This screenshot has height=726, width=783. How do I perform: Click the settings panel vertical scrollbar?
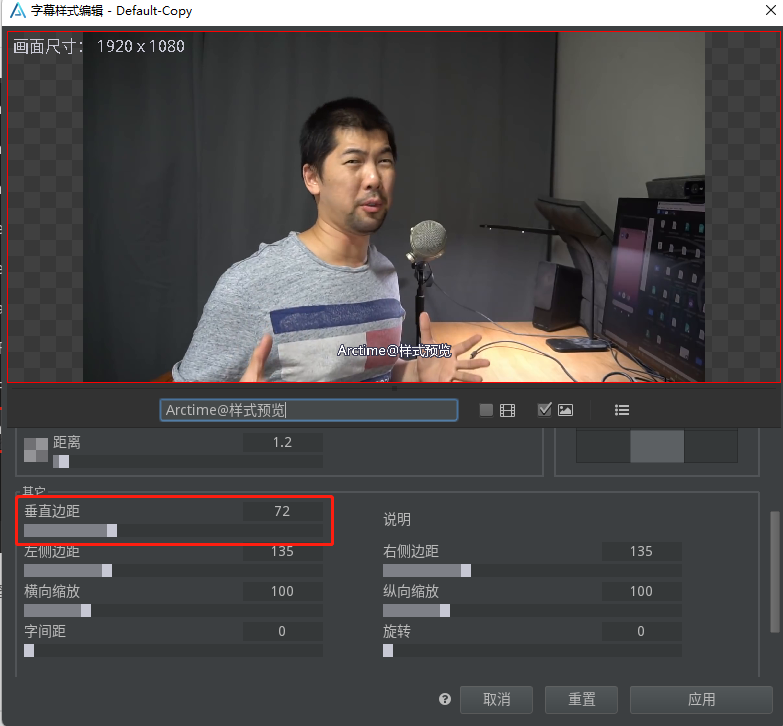[775, 572]
